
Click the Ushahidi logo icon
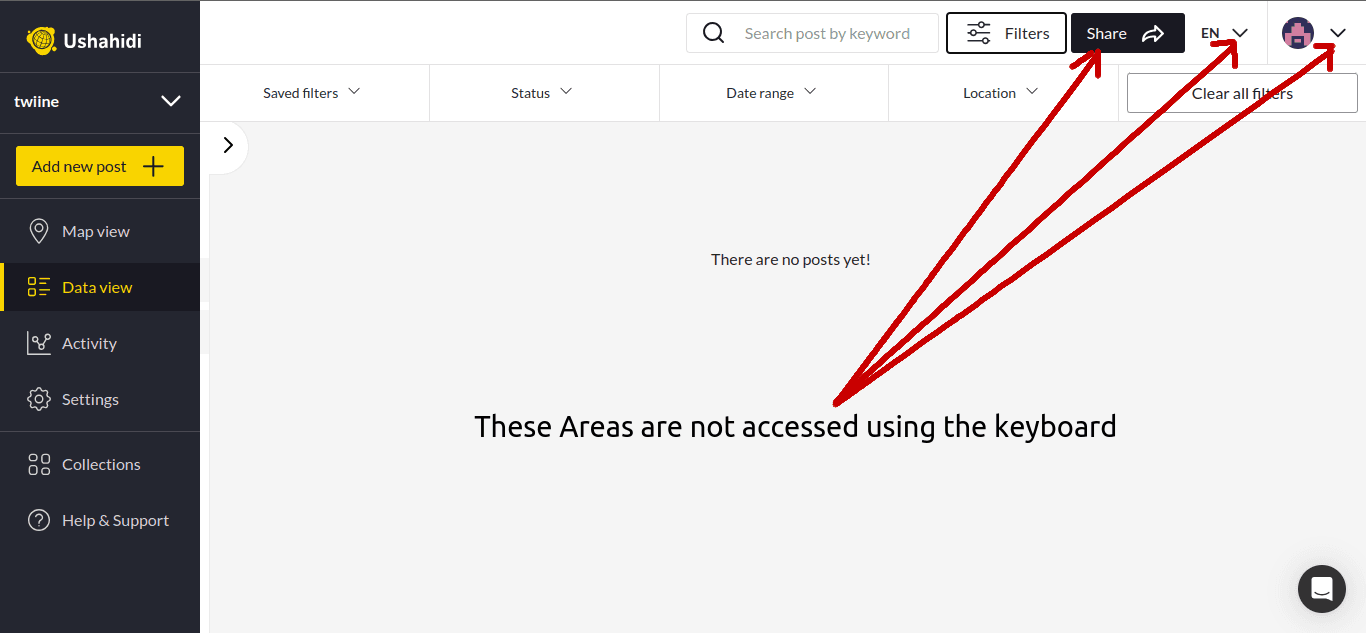coord(41,40)
